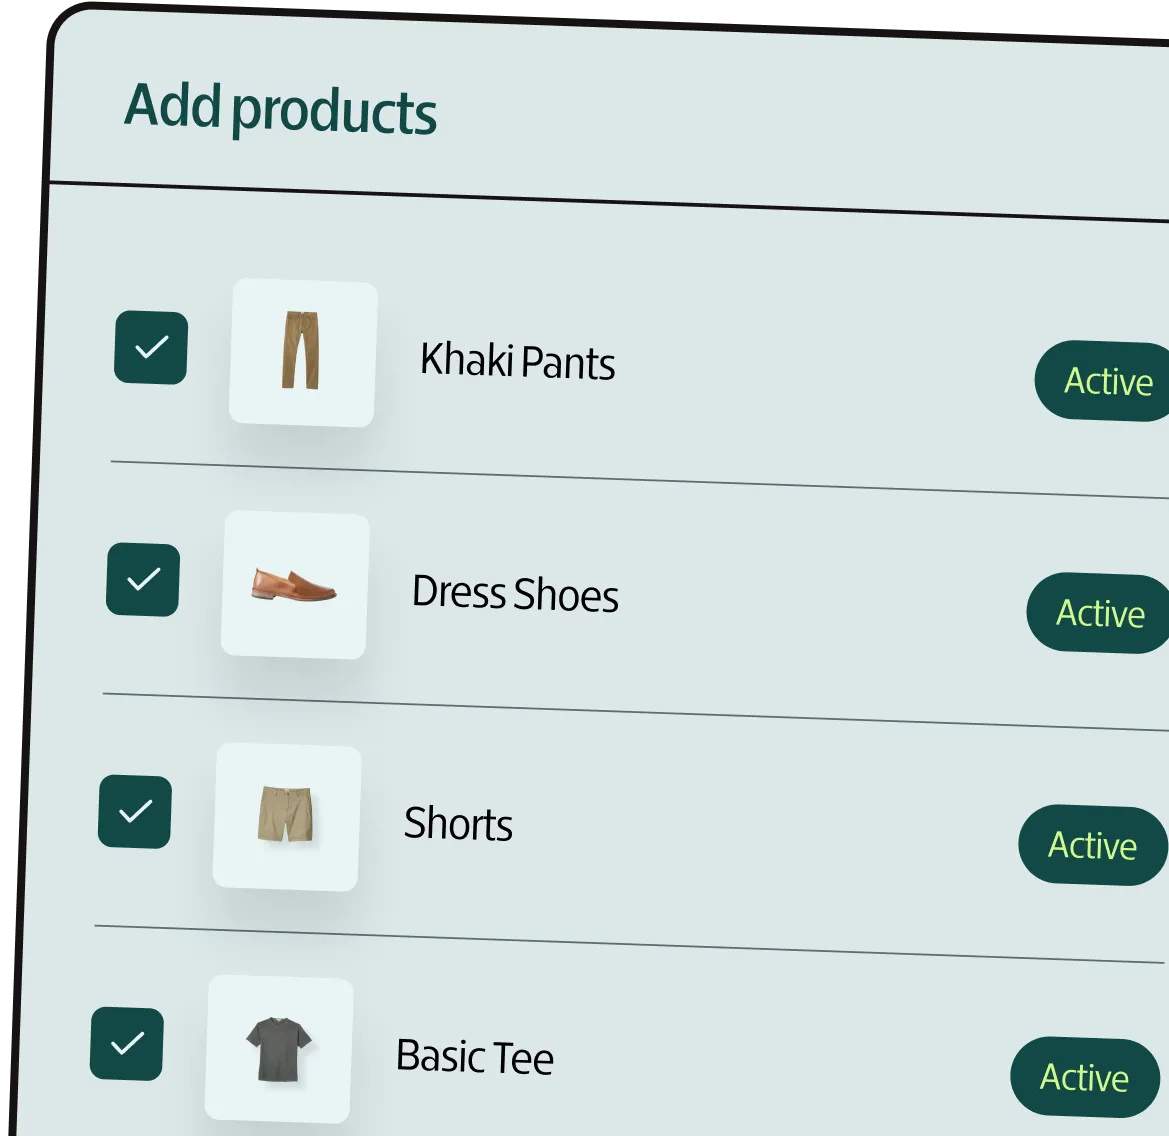Click the Dress Shoes product image
The image size is (1169, 1136).
click(x=295, y=585)
